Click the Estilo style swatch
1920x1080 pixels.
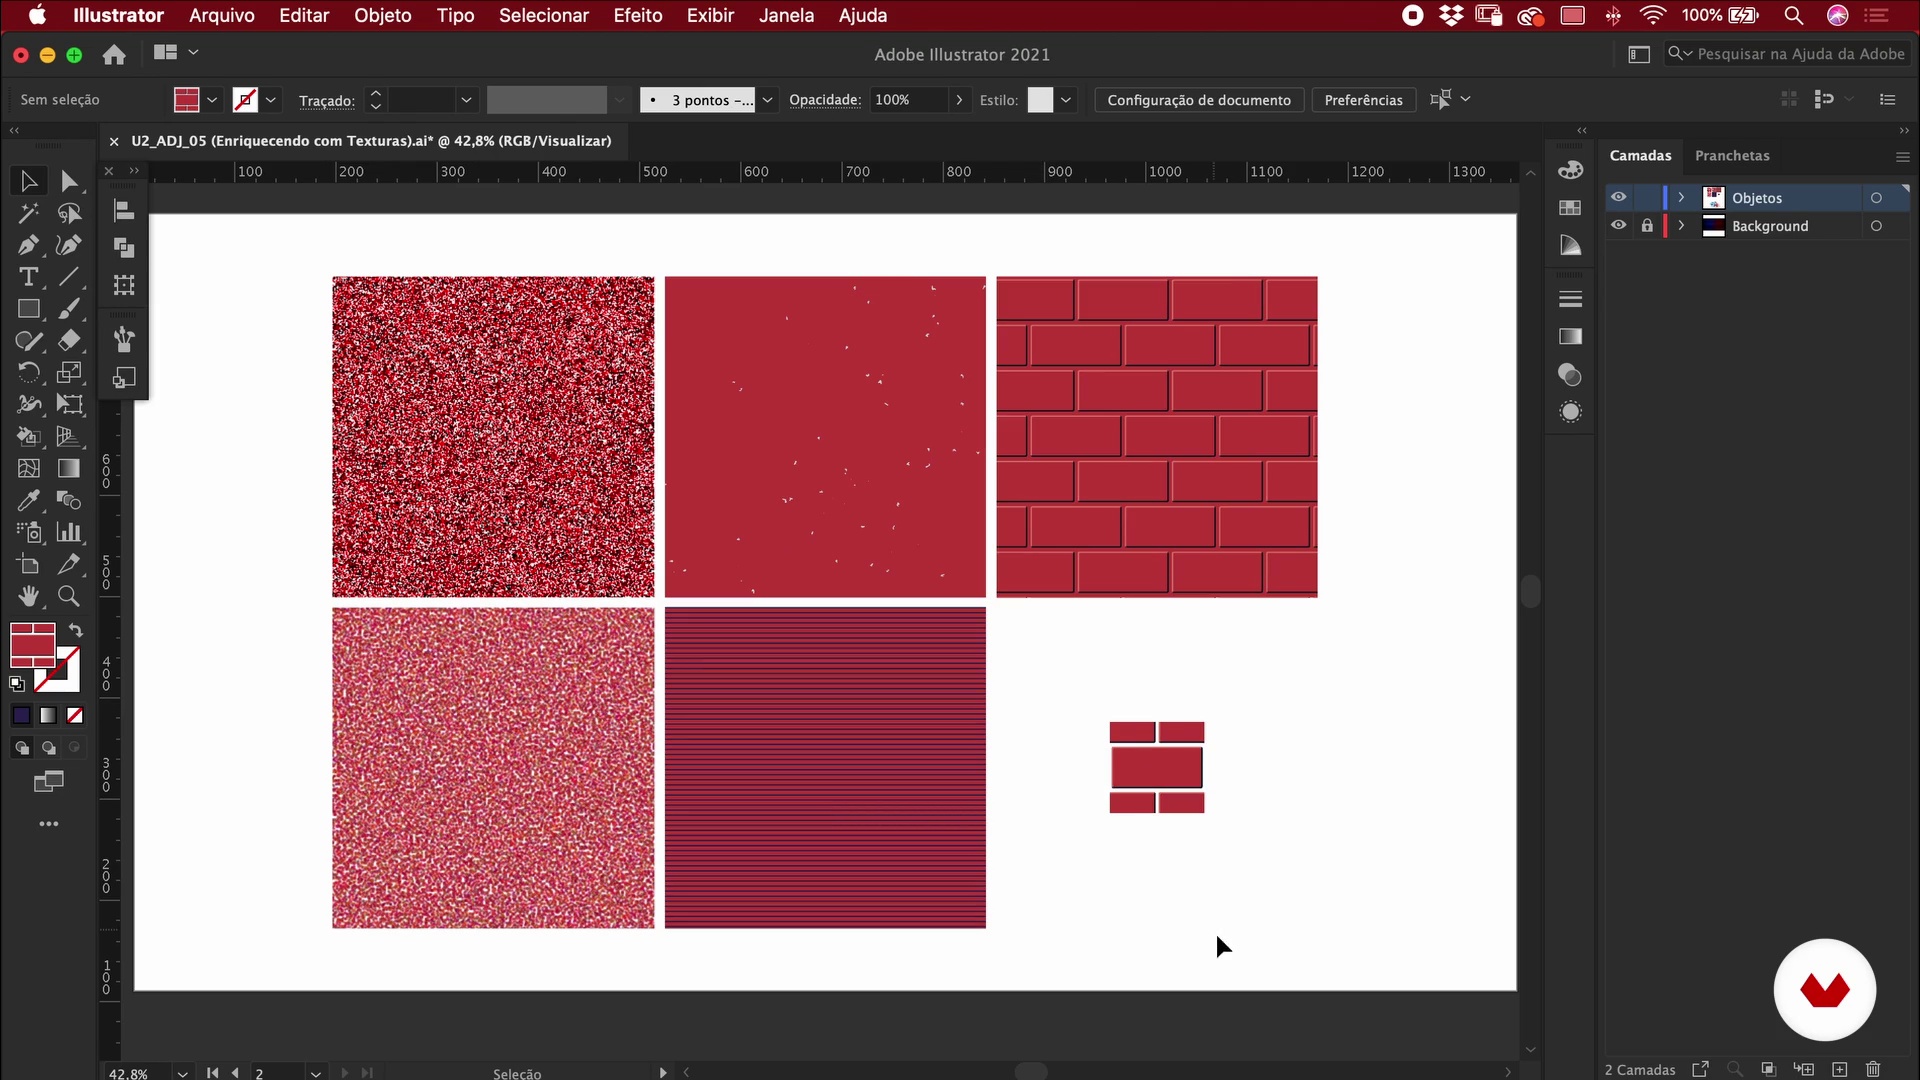1040,100
